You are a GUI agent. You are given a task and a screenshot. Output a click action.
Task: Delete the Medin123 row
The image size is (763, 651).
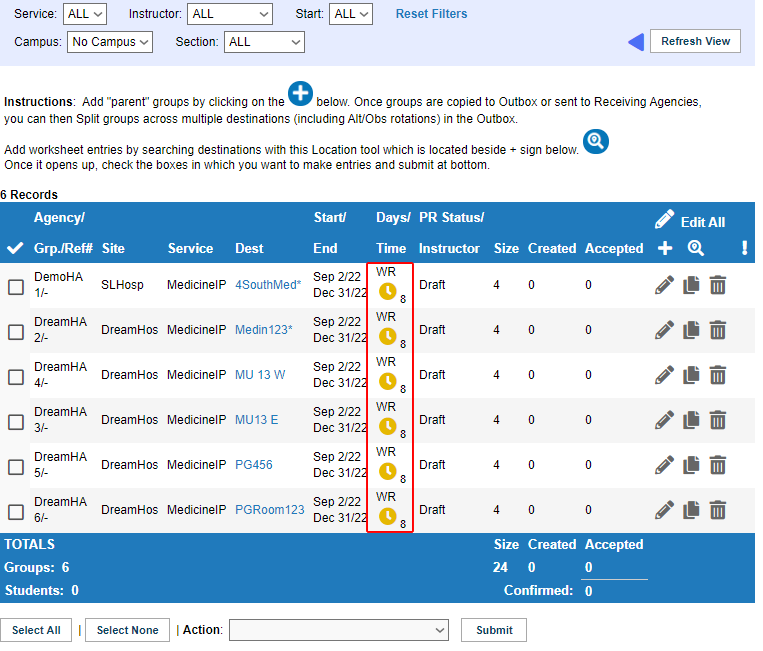click(718, 330)
